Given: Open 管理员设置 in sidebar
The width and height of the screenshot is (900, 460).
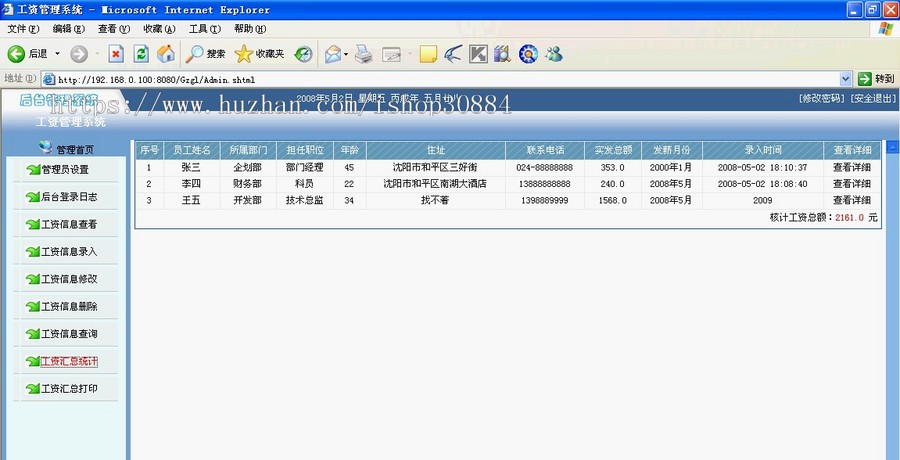Looking at the screenshot, I should pyautogui.click(x=65, y=170).
